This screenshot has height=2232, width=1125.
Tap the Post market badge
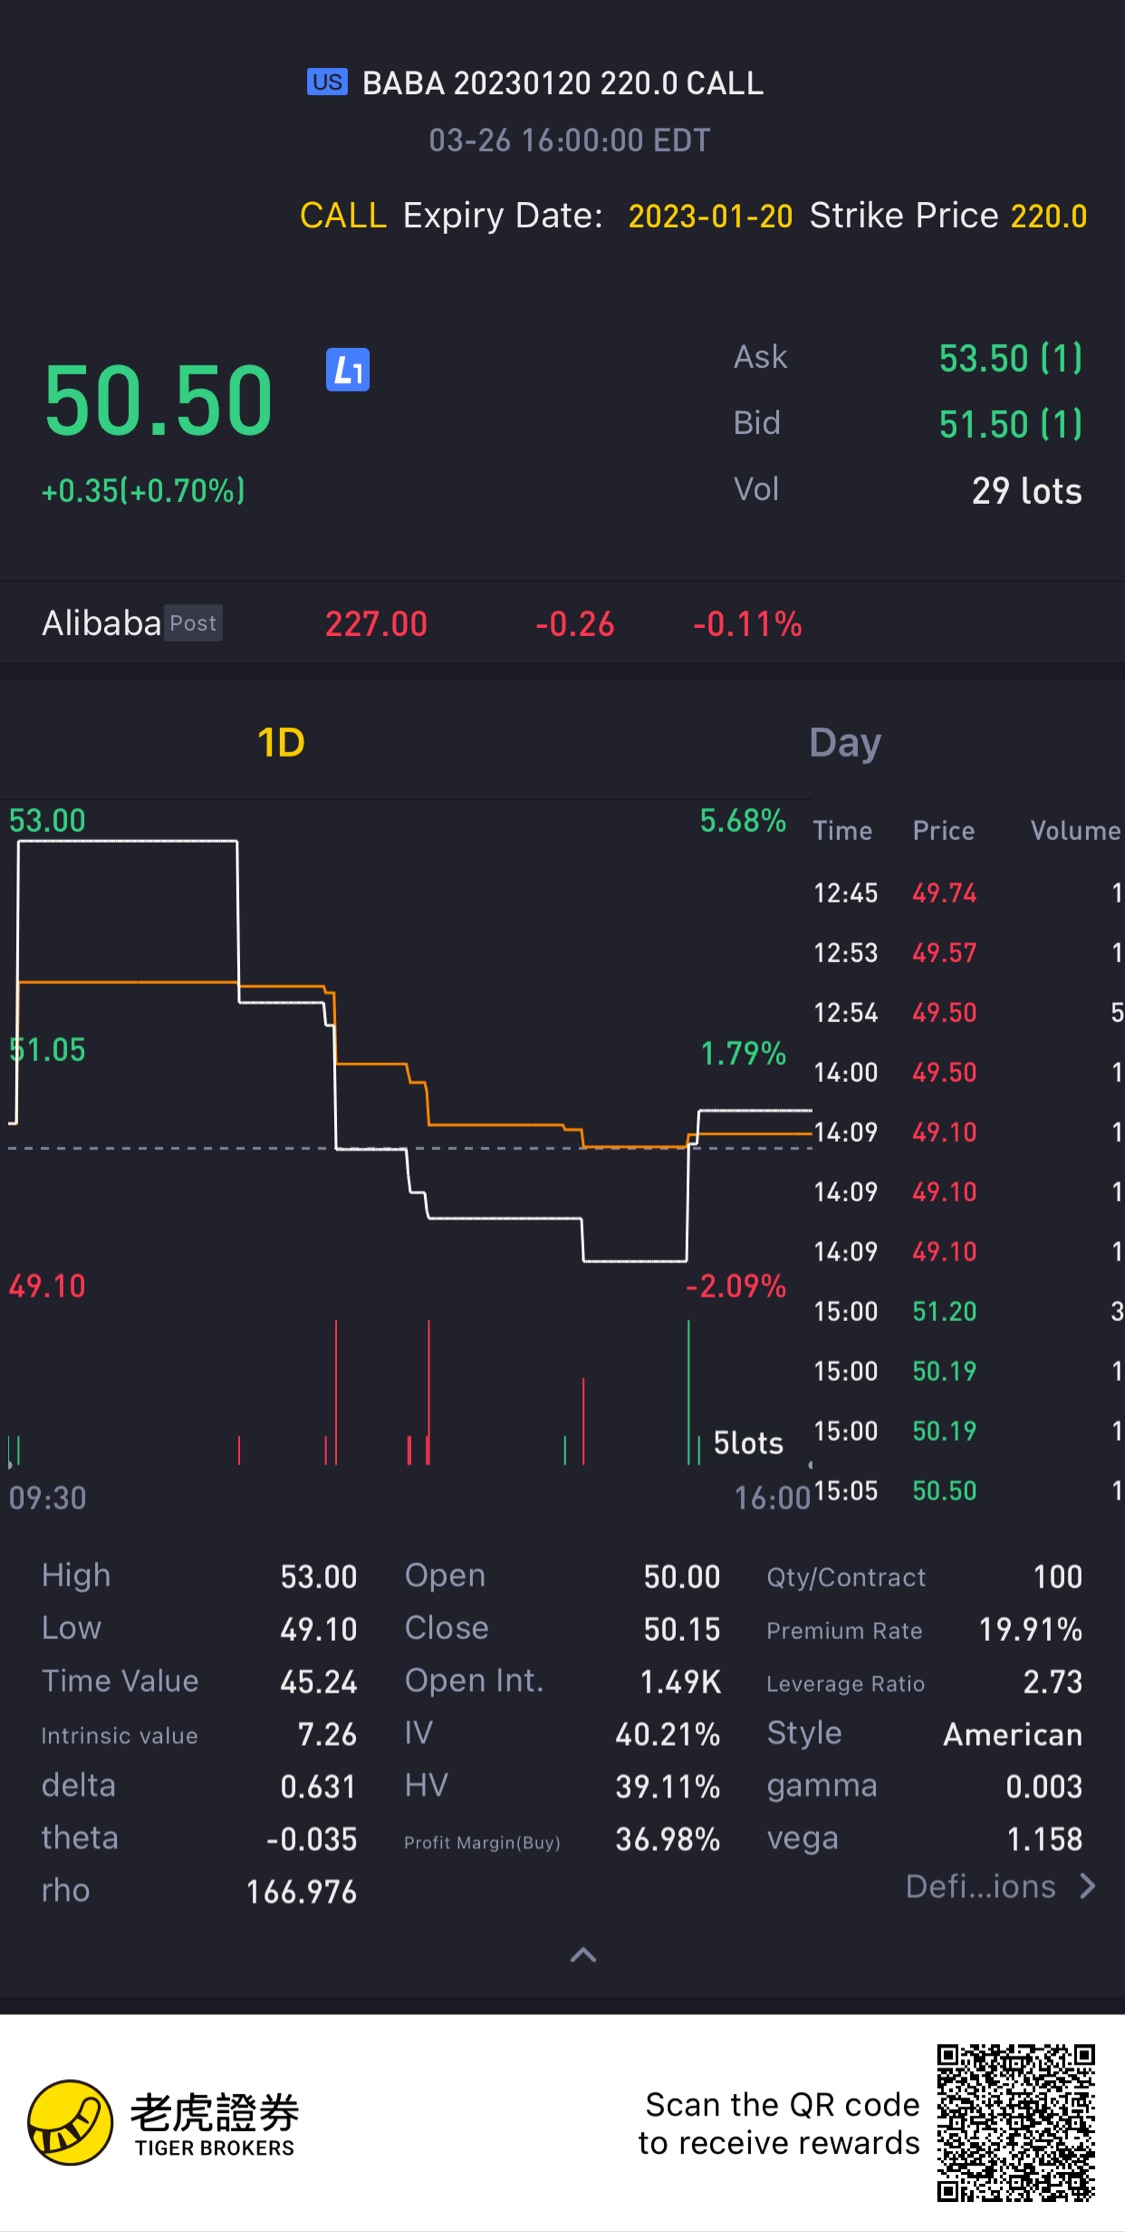point(193,623)
